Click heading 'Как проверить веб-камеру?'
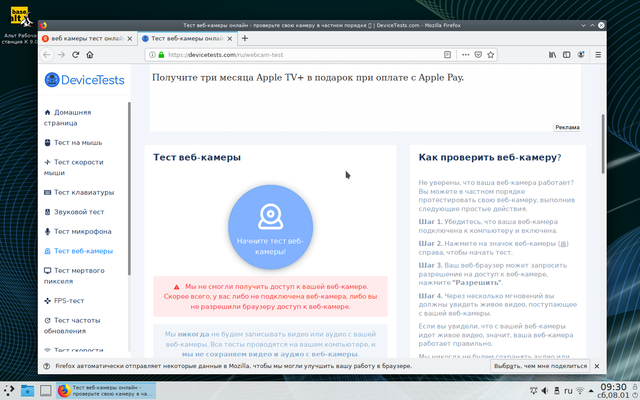The image size is (640, 400). [490, 158]
